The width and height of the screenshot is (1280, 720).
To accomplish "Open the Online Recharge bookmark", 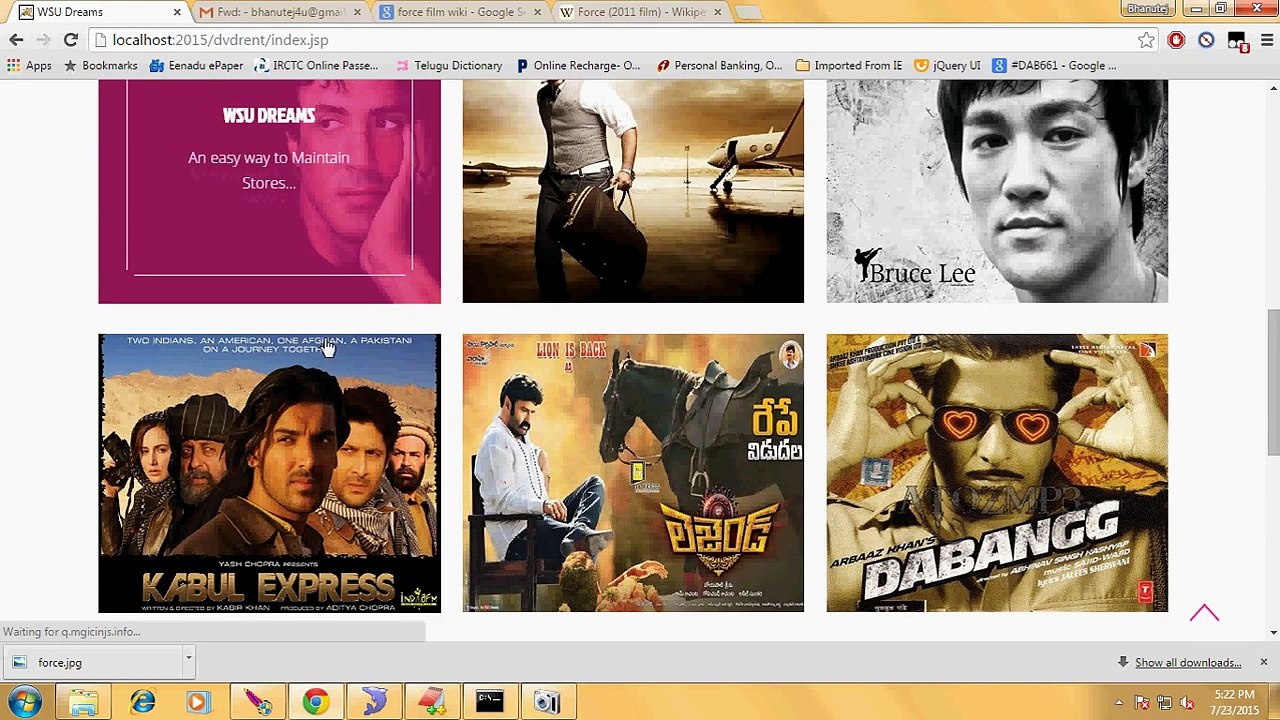I will tap(578, 65).
